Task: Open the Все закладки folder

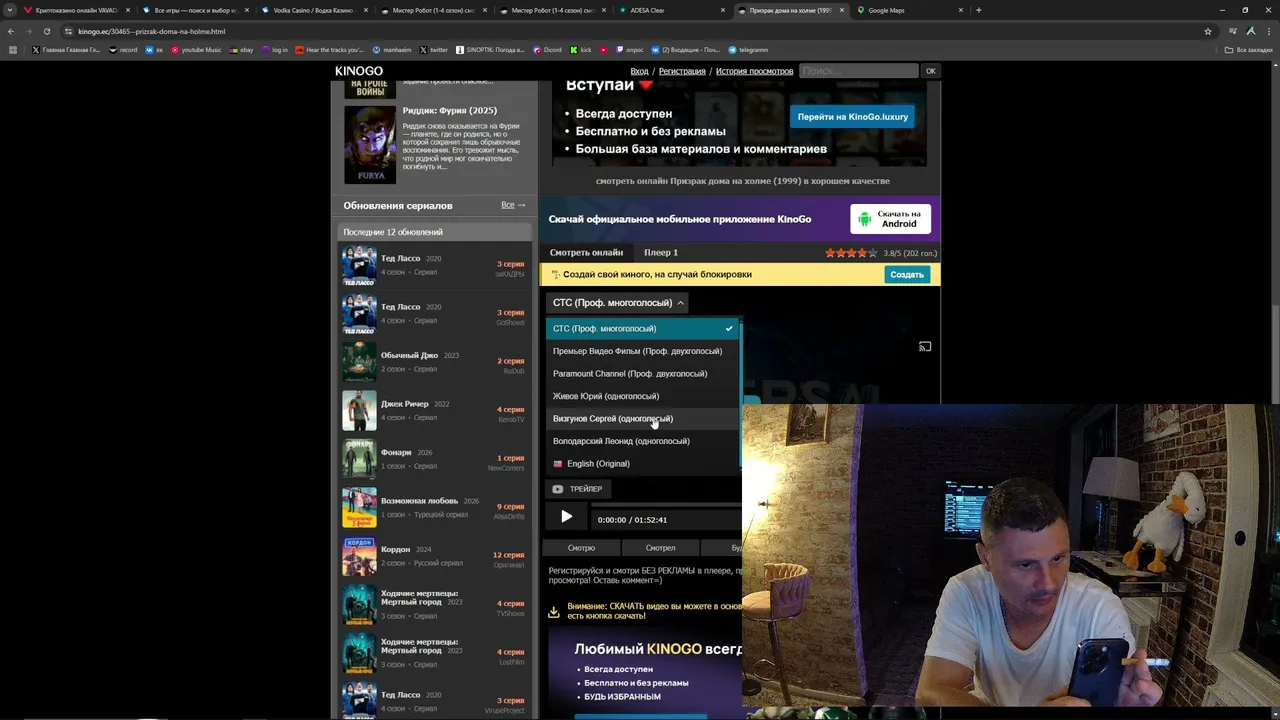Action: 1249,50
